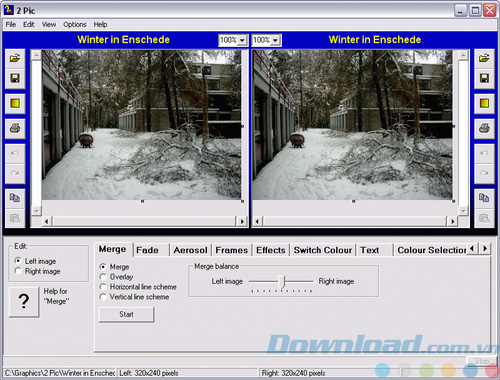Click the left panel colour gradient icon
Screen dimensions: 500x380
[15, 104]
